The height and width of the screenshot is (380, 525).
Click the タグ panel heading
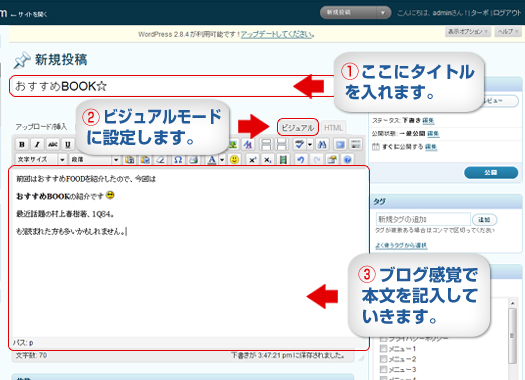pyautogui.click(x=380, y=201)
